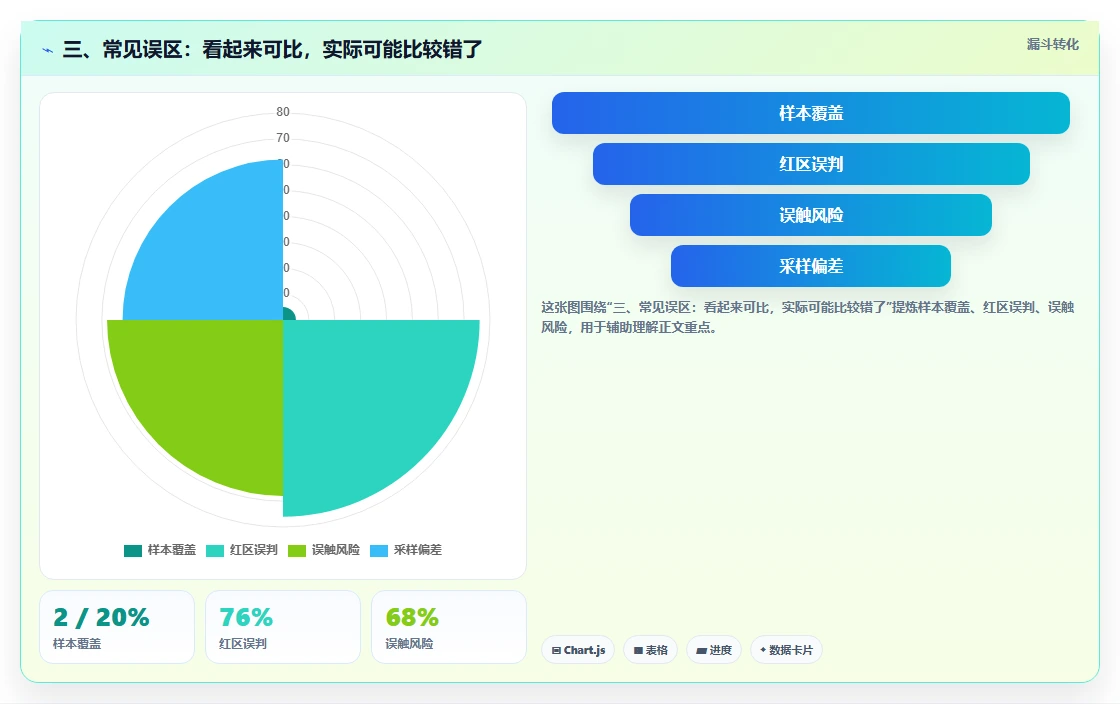Open the 76% 红区误判 data card

(283, 627)
